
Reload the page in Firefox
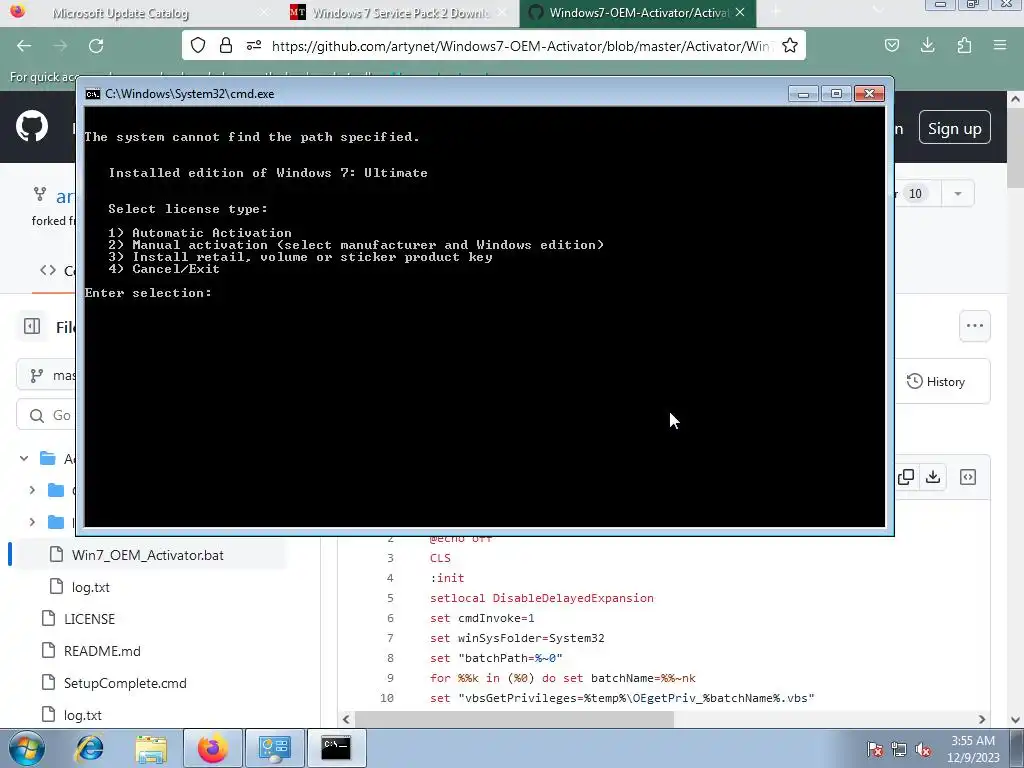tap(96, 46)
